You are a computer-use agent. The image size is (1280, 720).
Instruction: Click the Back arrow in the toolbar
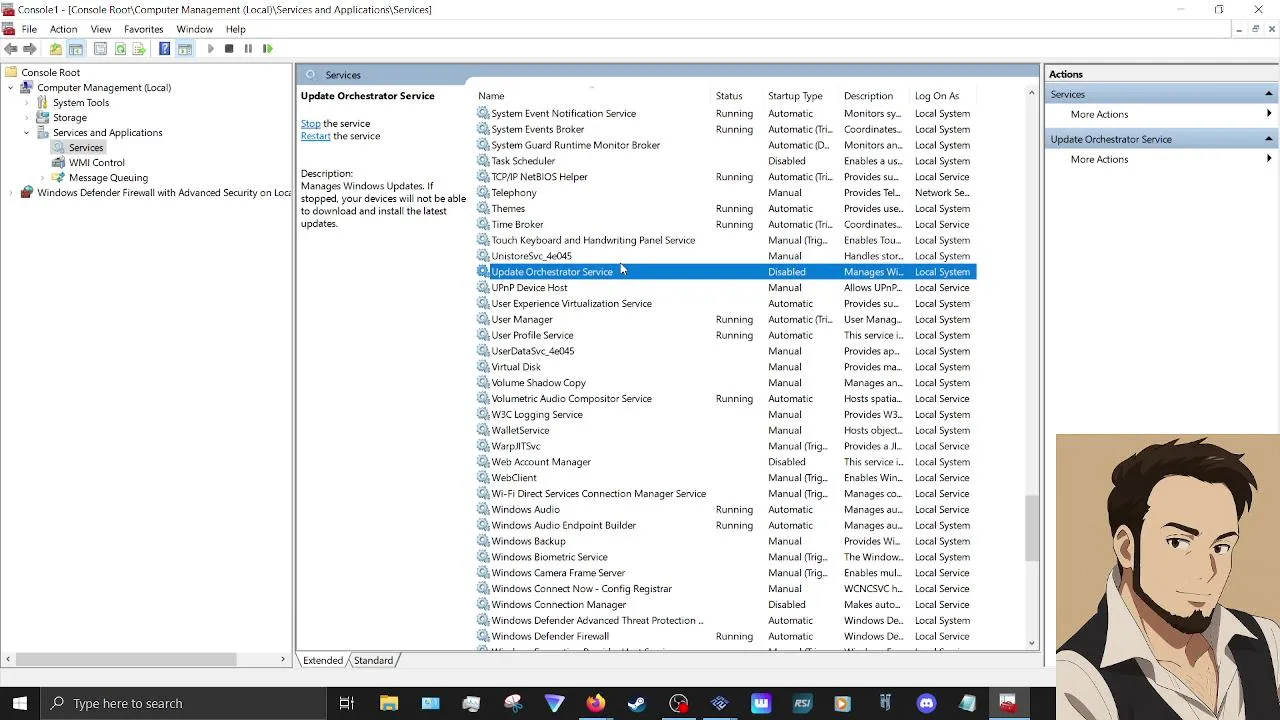point(10,49)
